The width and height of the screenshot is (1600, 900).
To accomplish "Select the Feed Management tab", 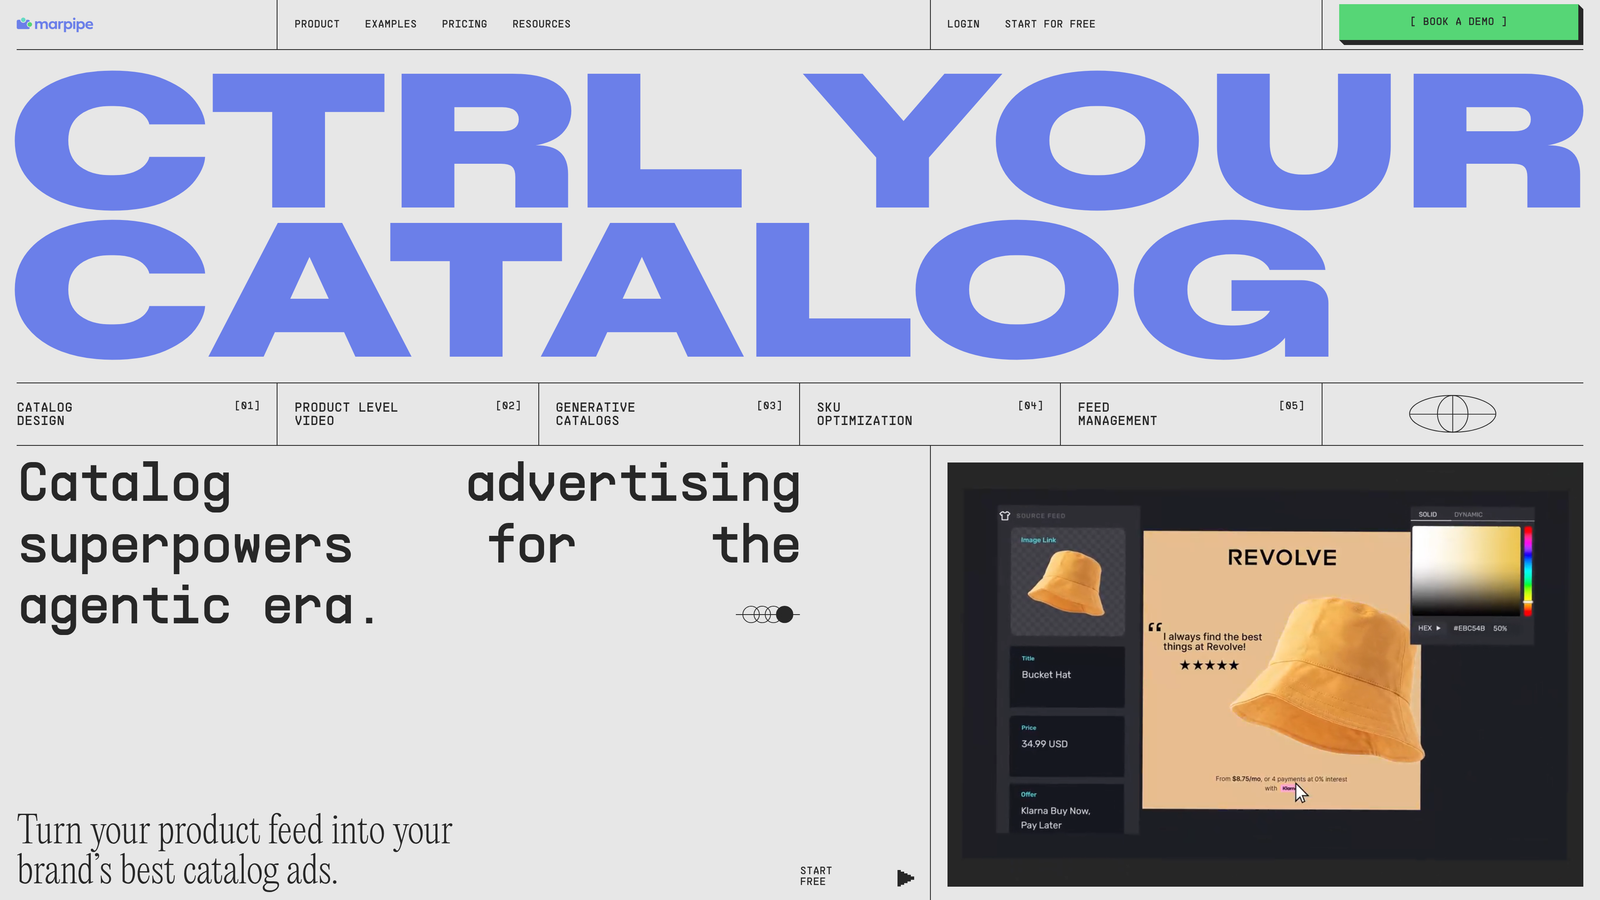I will pos(1191,414).
